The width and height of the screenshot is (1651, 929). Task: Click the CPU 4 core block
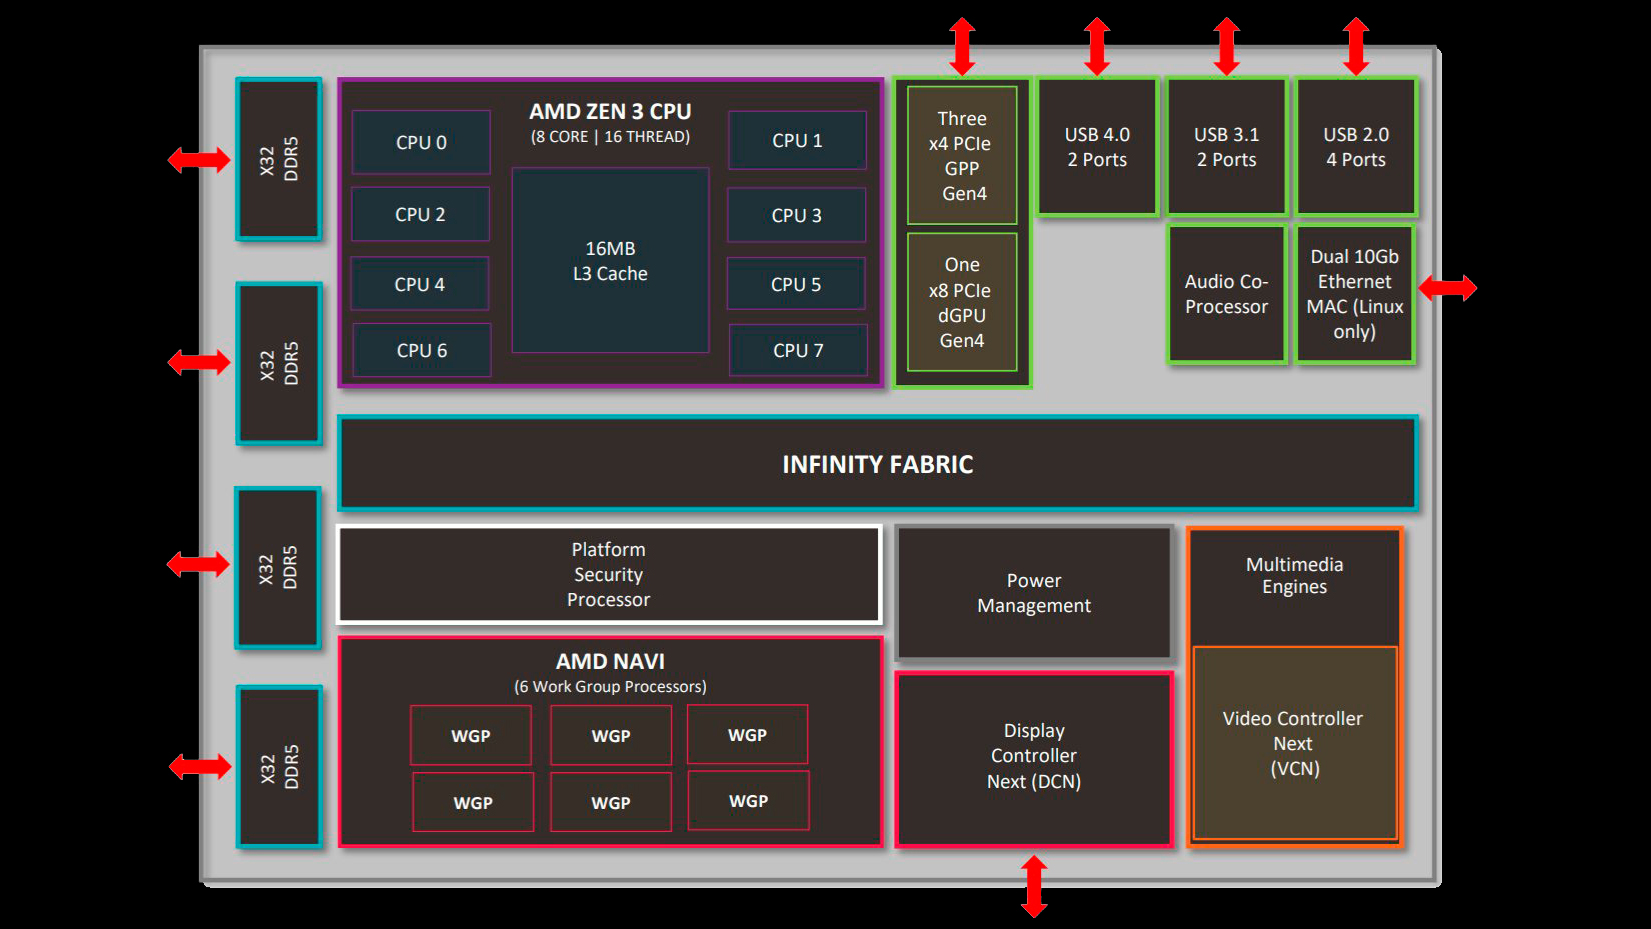coord(419,284)
